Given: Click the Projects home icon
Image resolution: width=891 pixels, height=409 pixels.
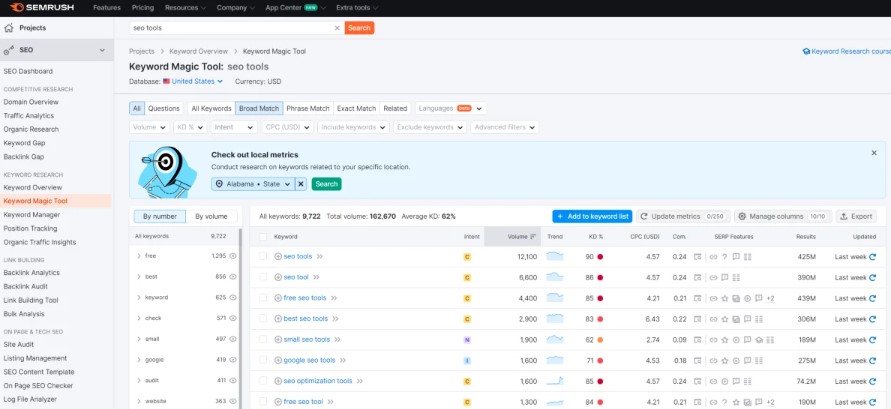Looking at the screenshot, I should pyautogui.click(x=10, y=28).
